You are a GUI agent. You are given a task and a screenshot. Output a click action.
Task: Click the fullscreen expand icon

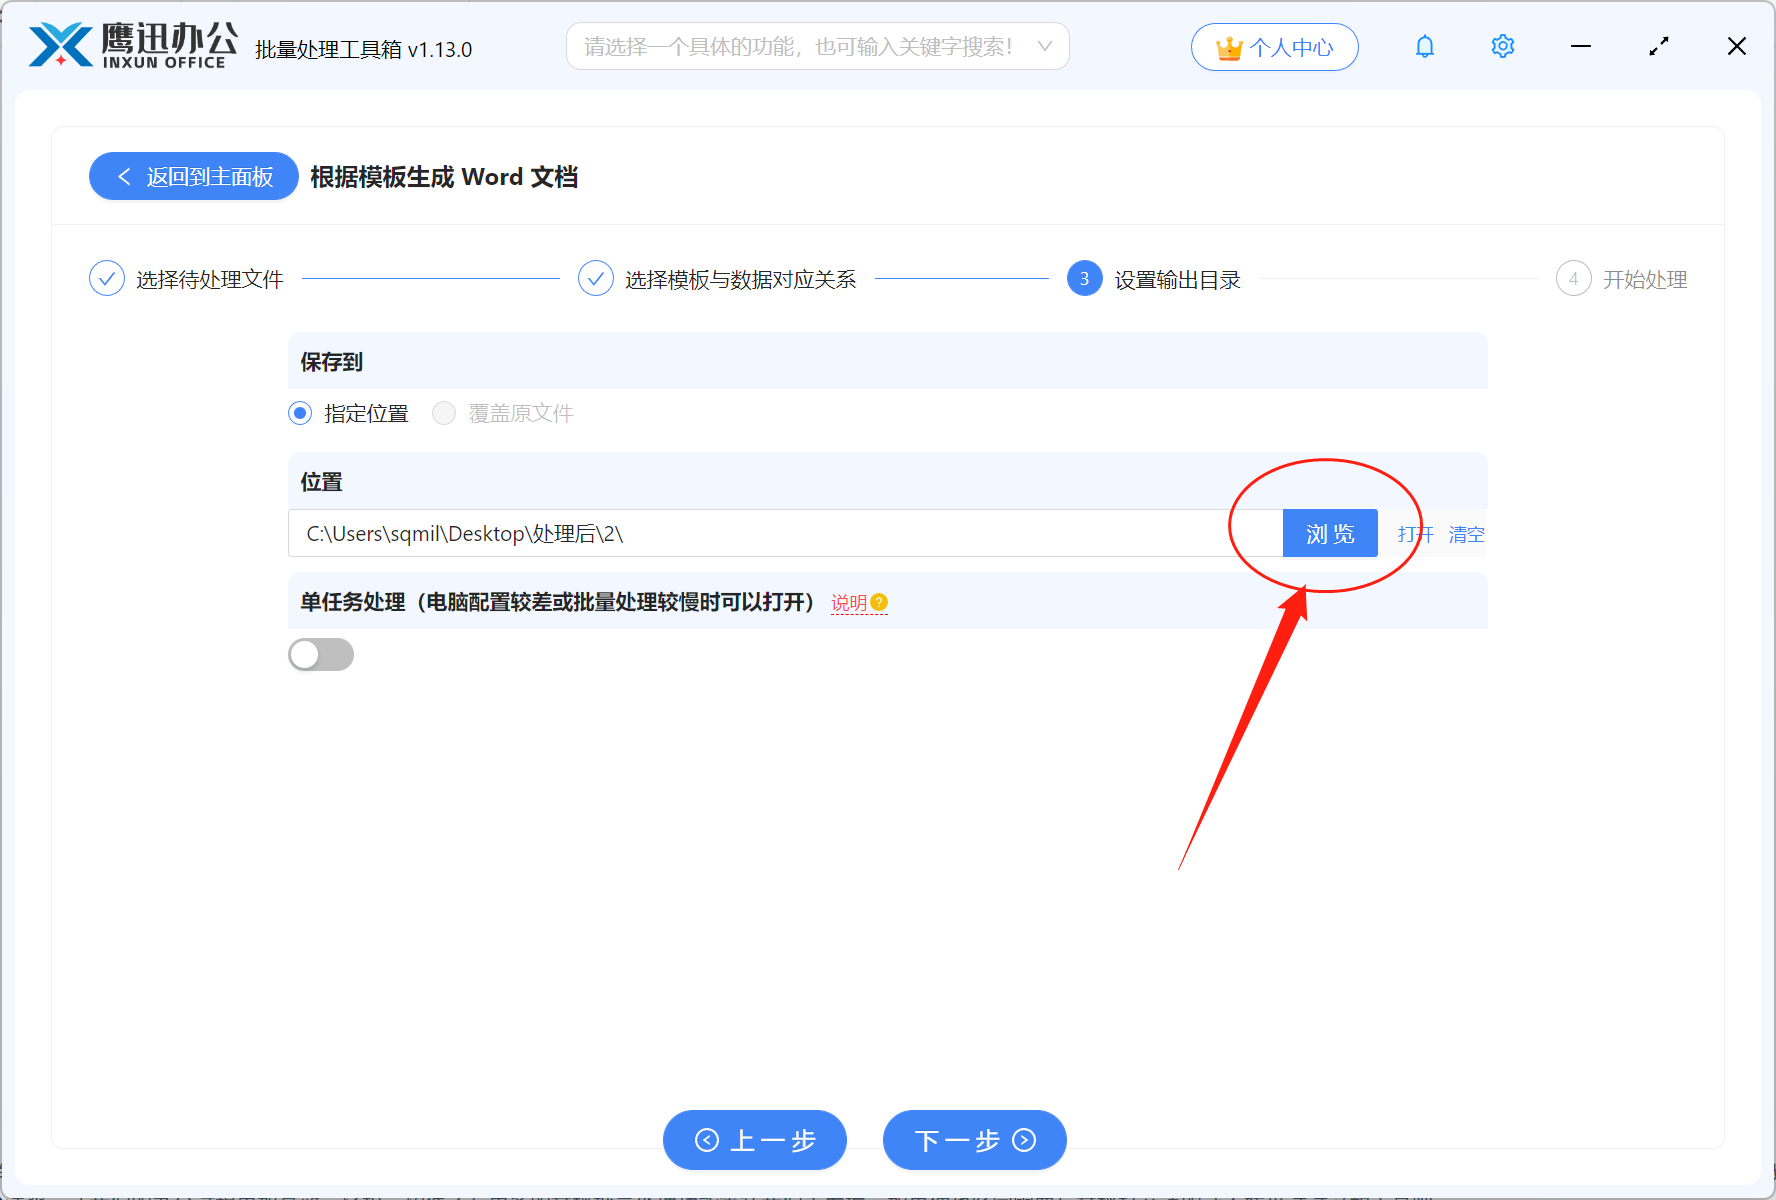(x=1658, y=46)
